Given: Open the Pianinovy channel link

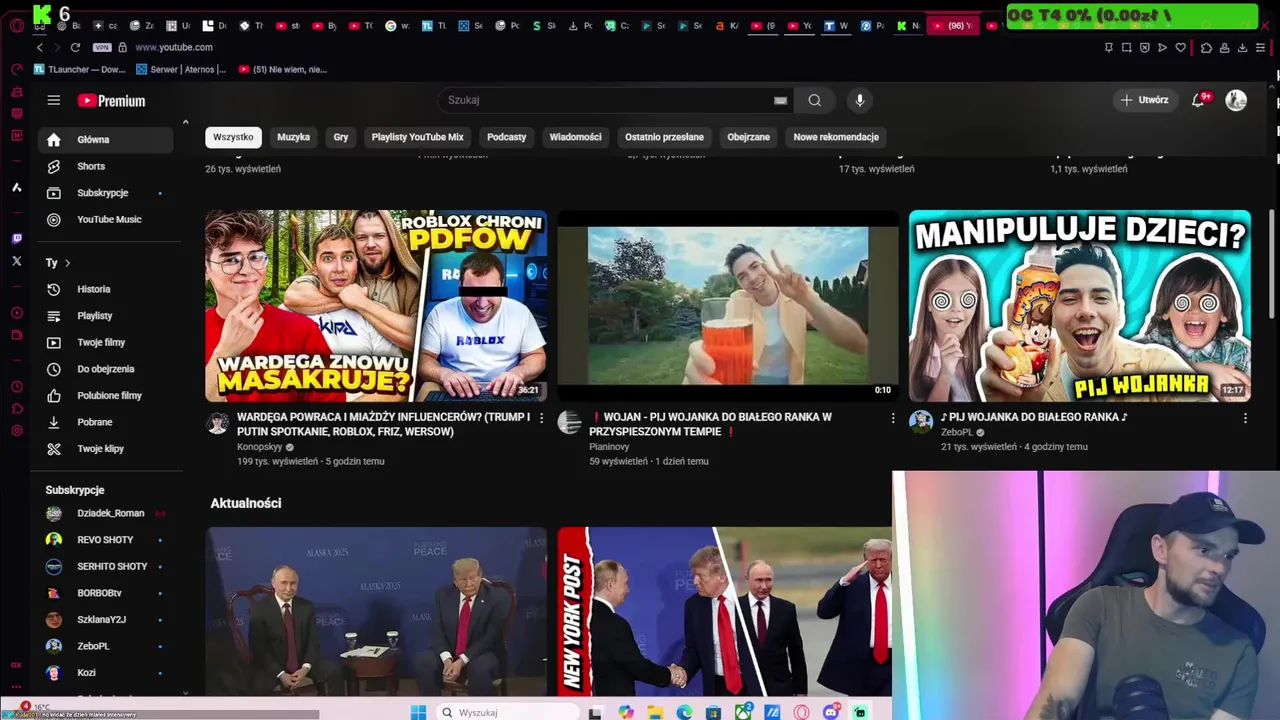Looking at the screenshot, I should [609, 447].
